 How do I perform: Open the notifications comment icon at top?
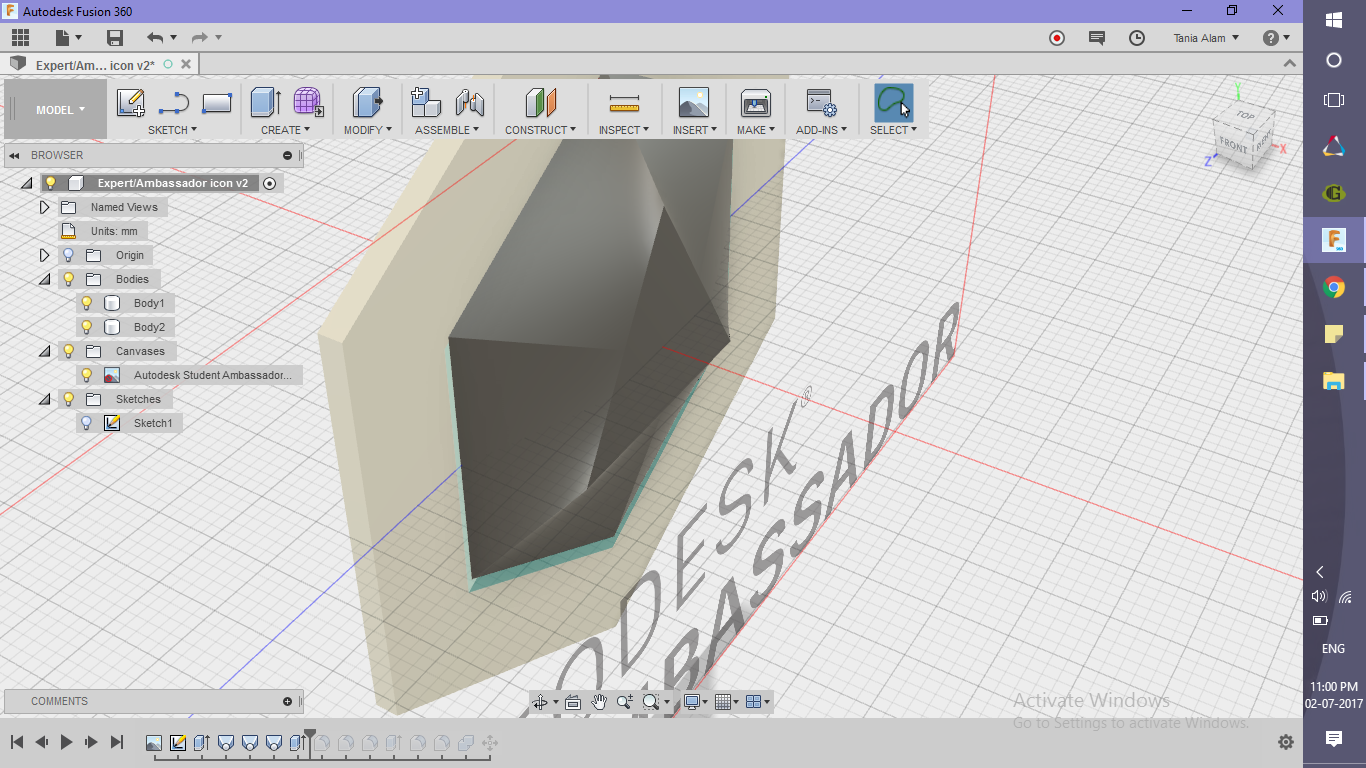click(1097, 38)
